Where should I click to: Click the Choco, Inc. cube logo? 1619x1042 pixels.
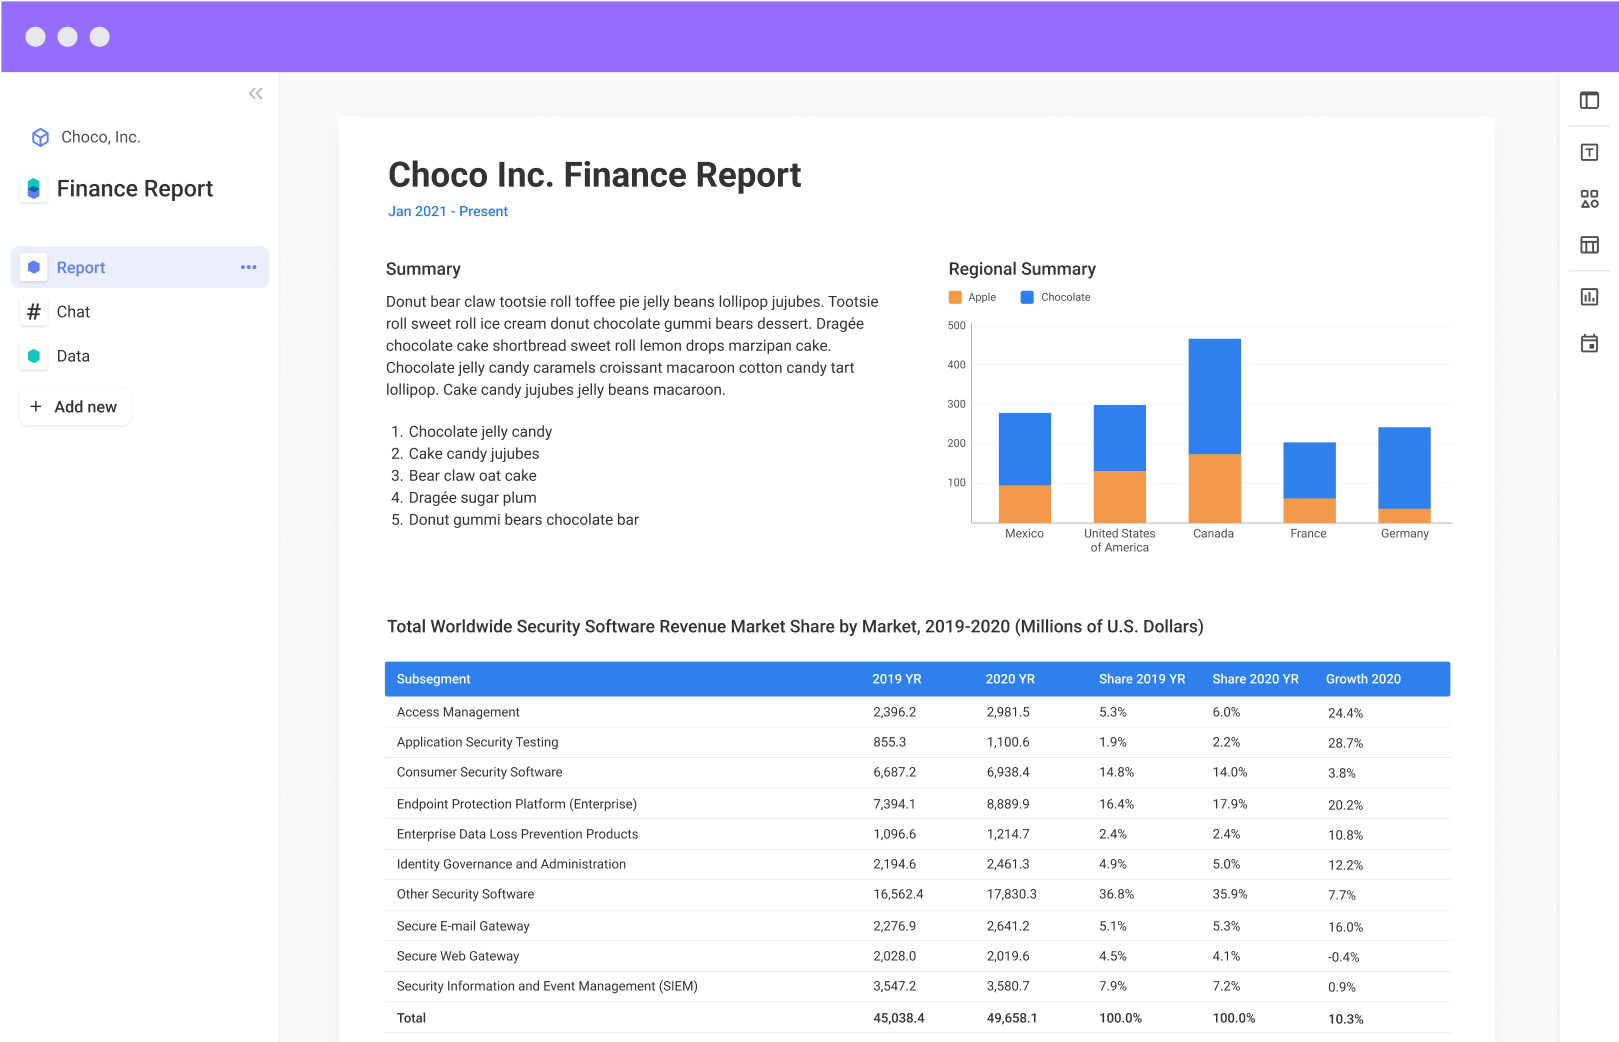40,136
